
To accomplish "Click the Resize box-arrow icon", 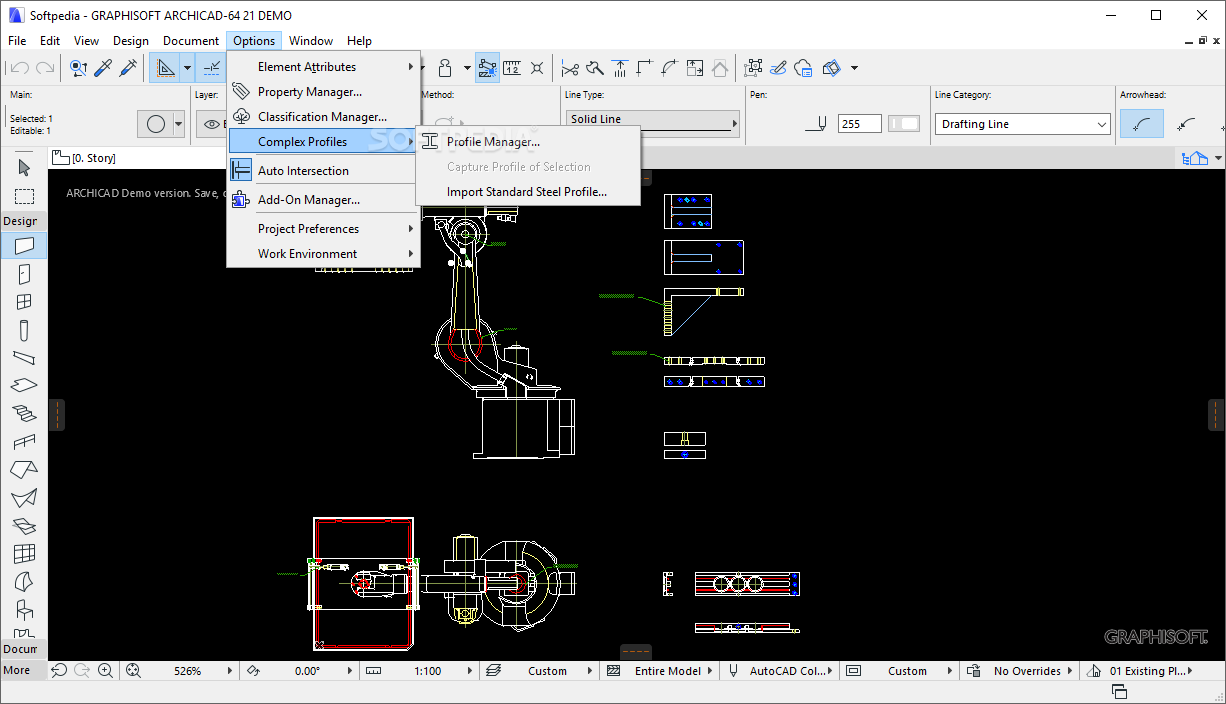I will [x=695, y=68].
